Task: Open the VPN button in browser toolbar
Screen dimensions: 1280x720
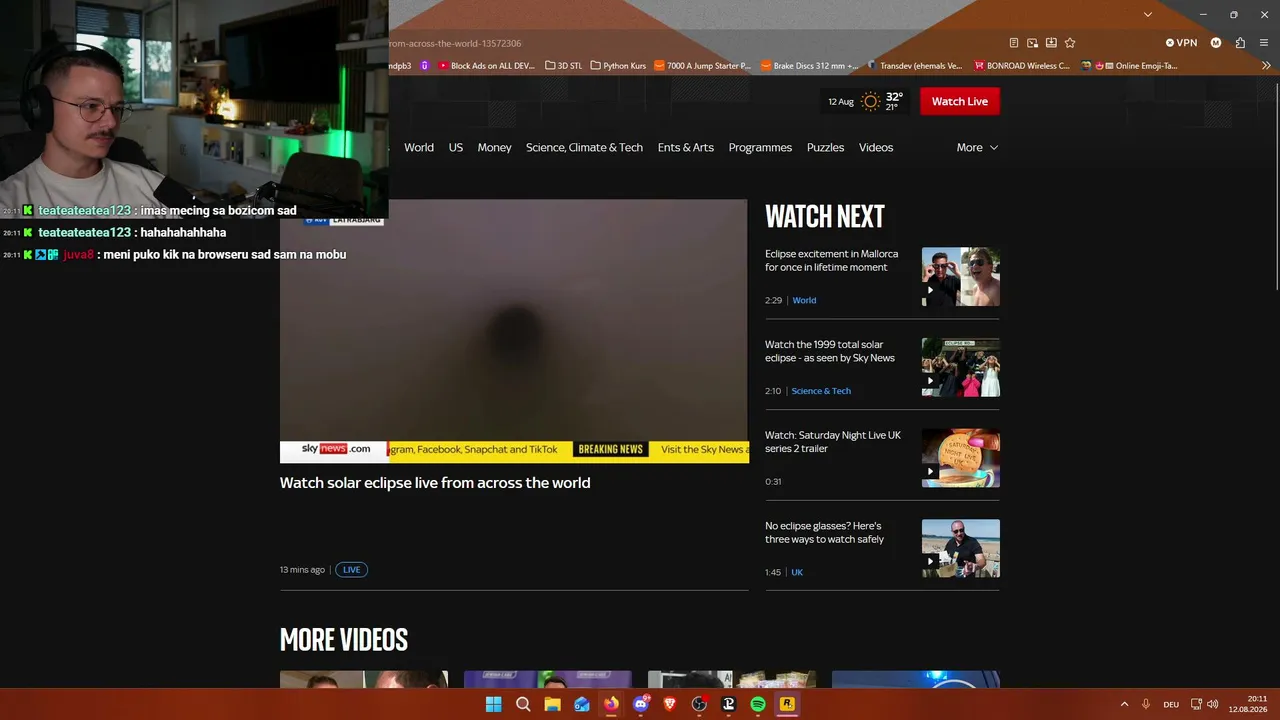Action: pos(1181,43)
